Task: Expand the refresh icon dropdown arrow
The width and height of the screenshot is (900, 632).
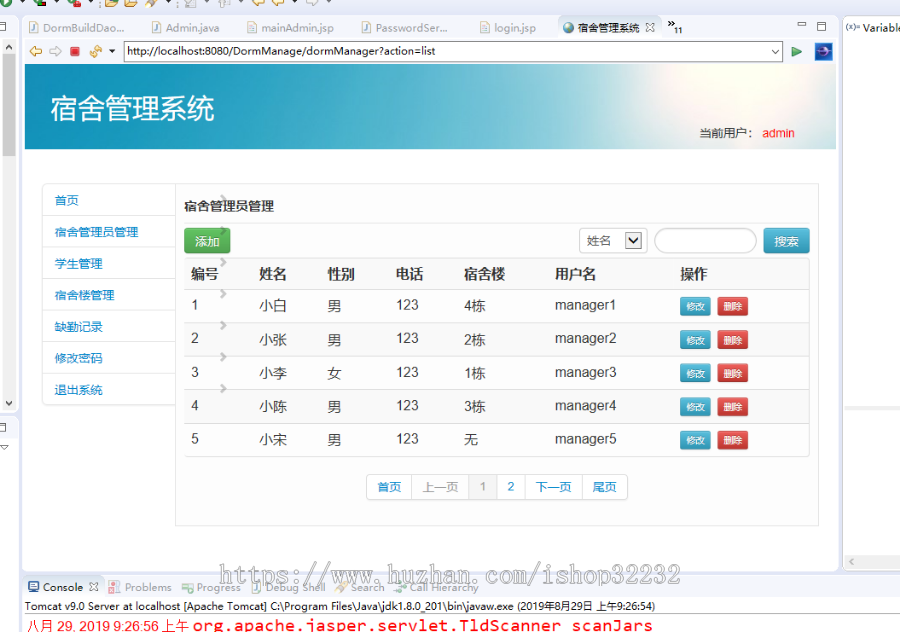Action: click(x=110, y=51)
